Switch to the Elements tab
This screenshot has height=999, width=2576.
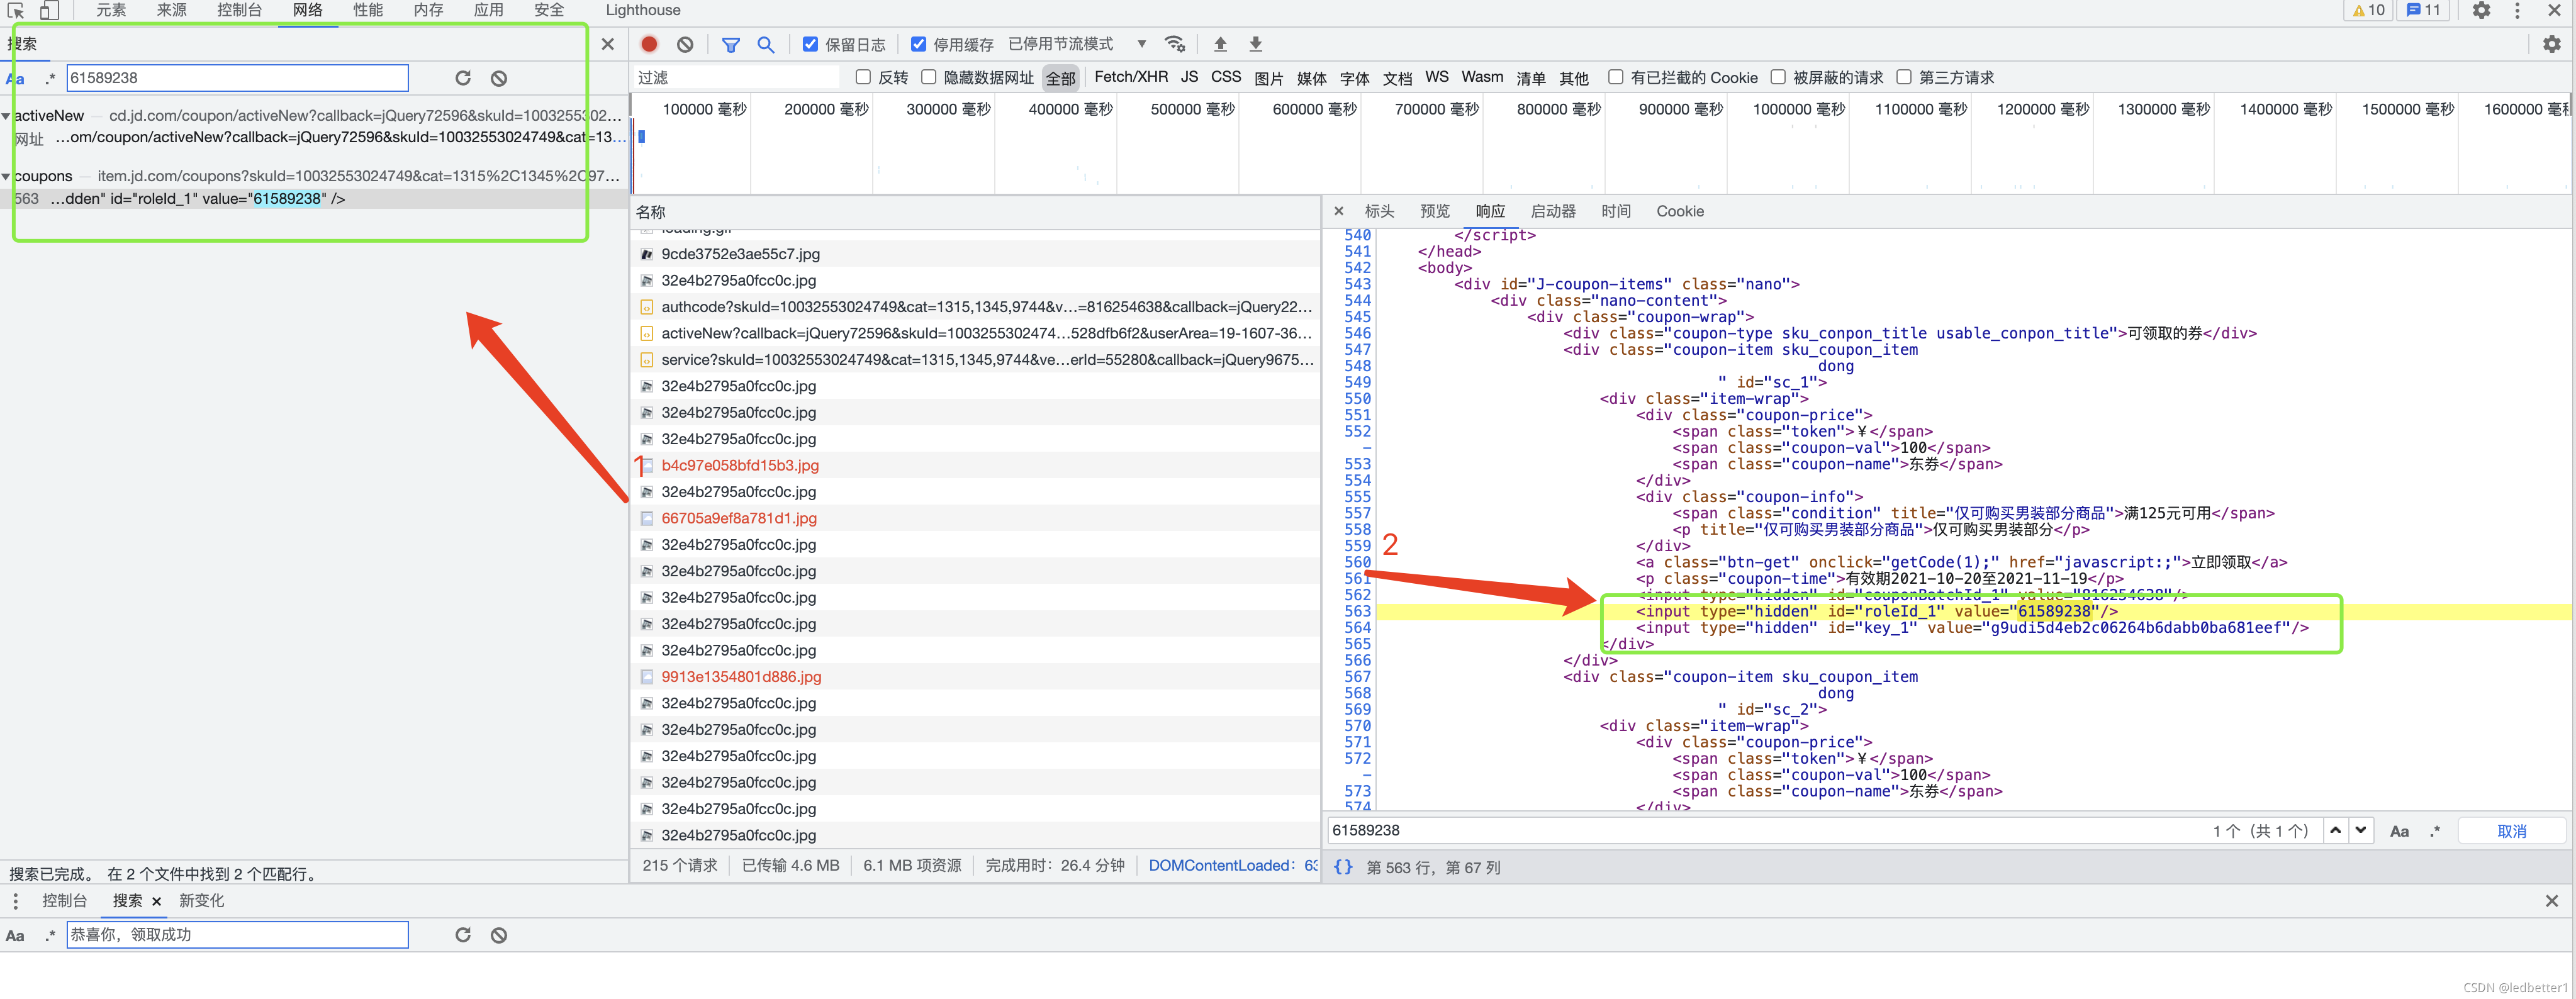(111, 10)
